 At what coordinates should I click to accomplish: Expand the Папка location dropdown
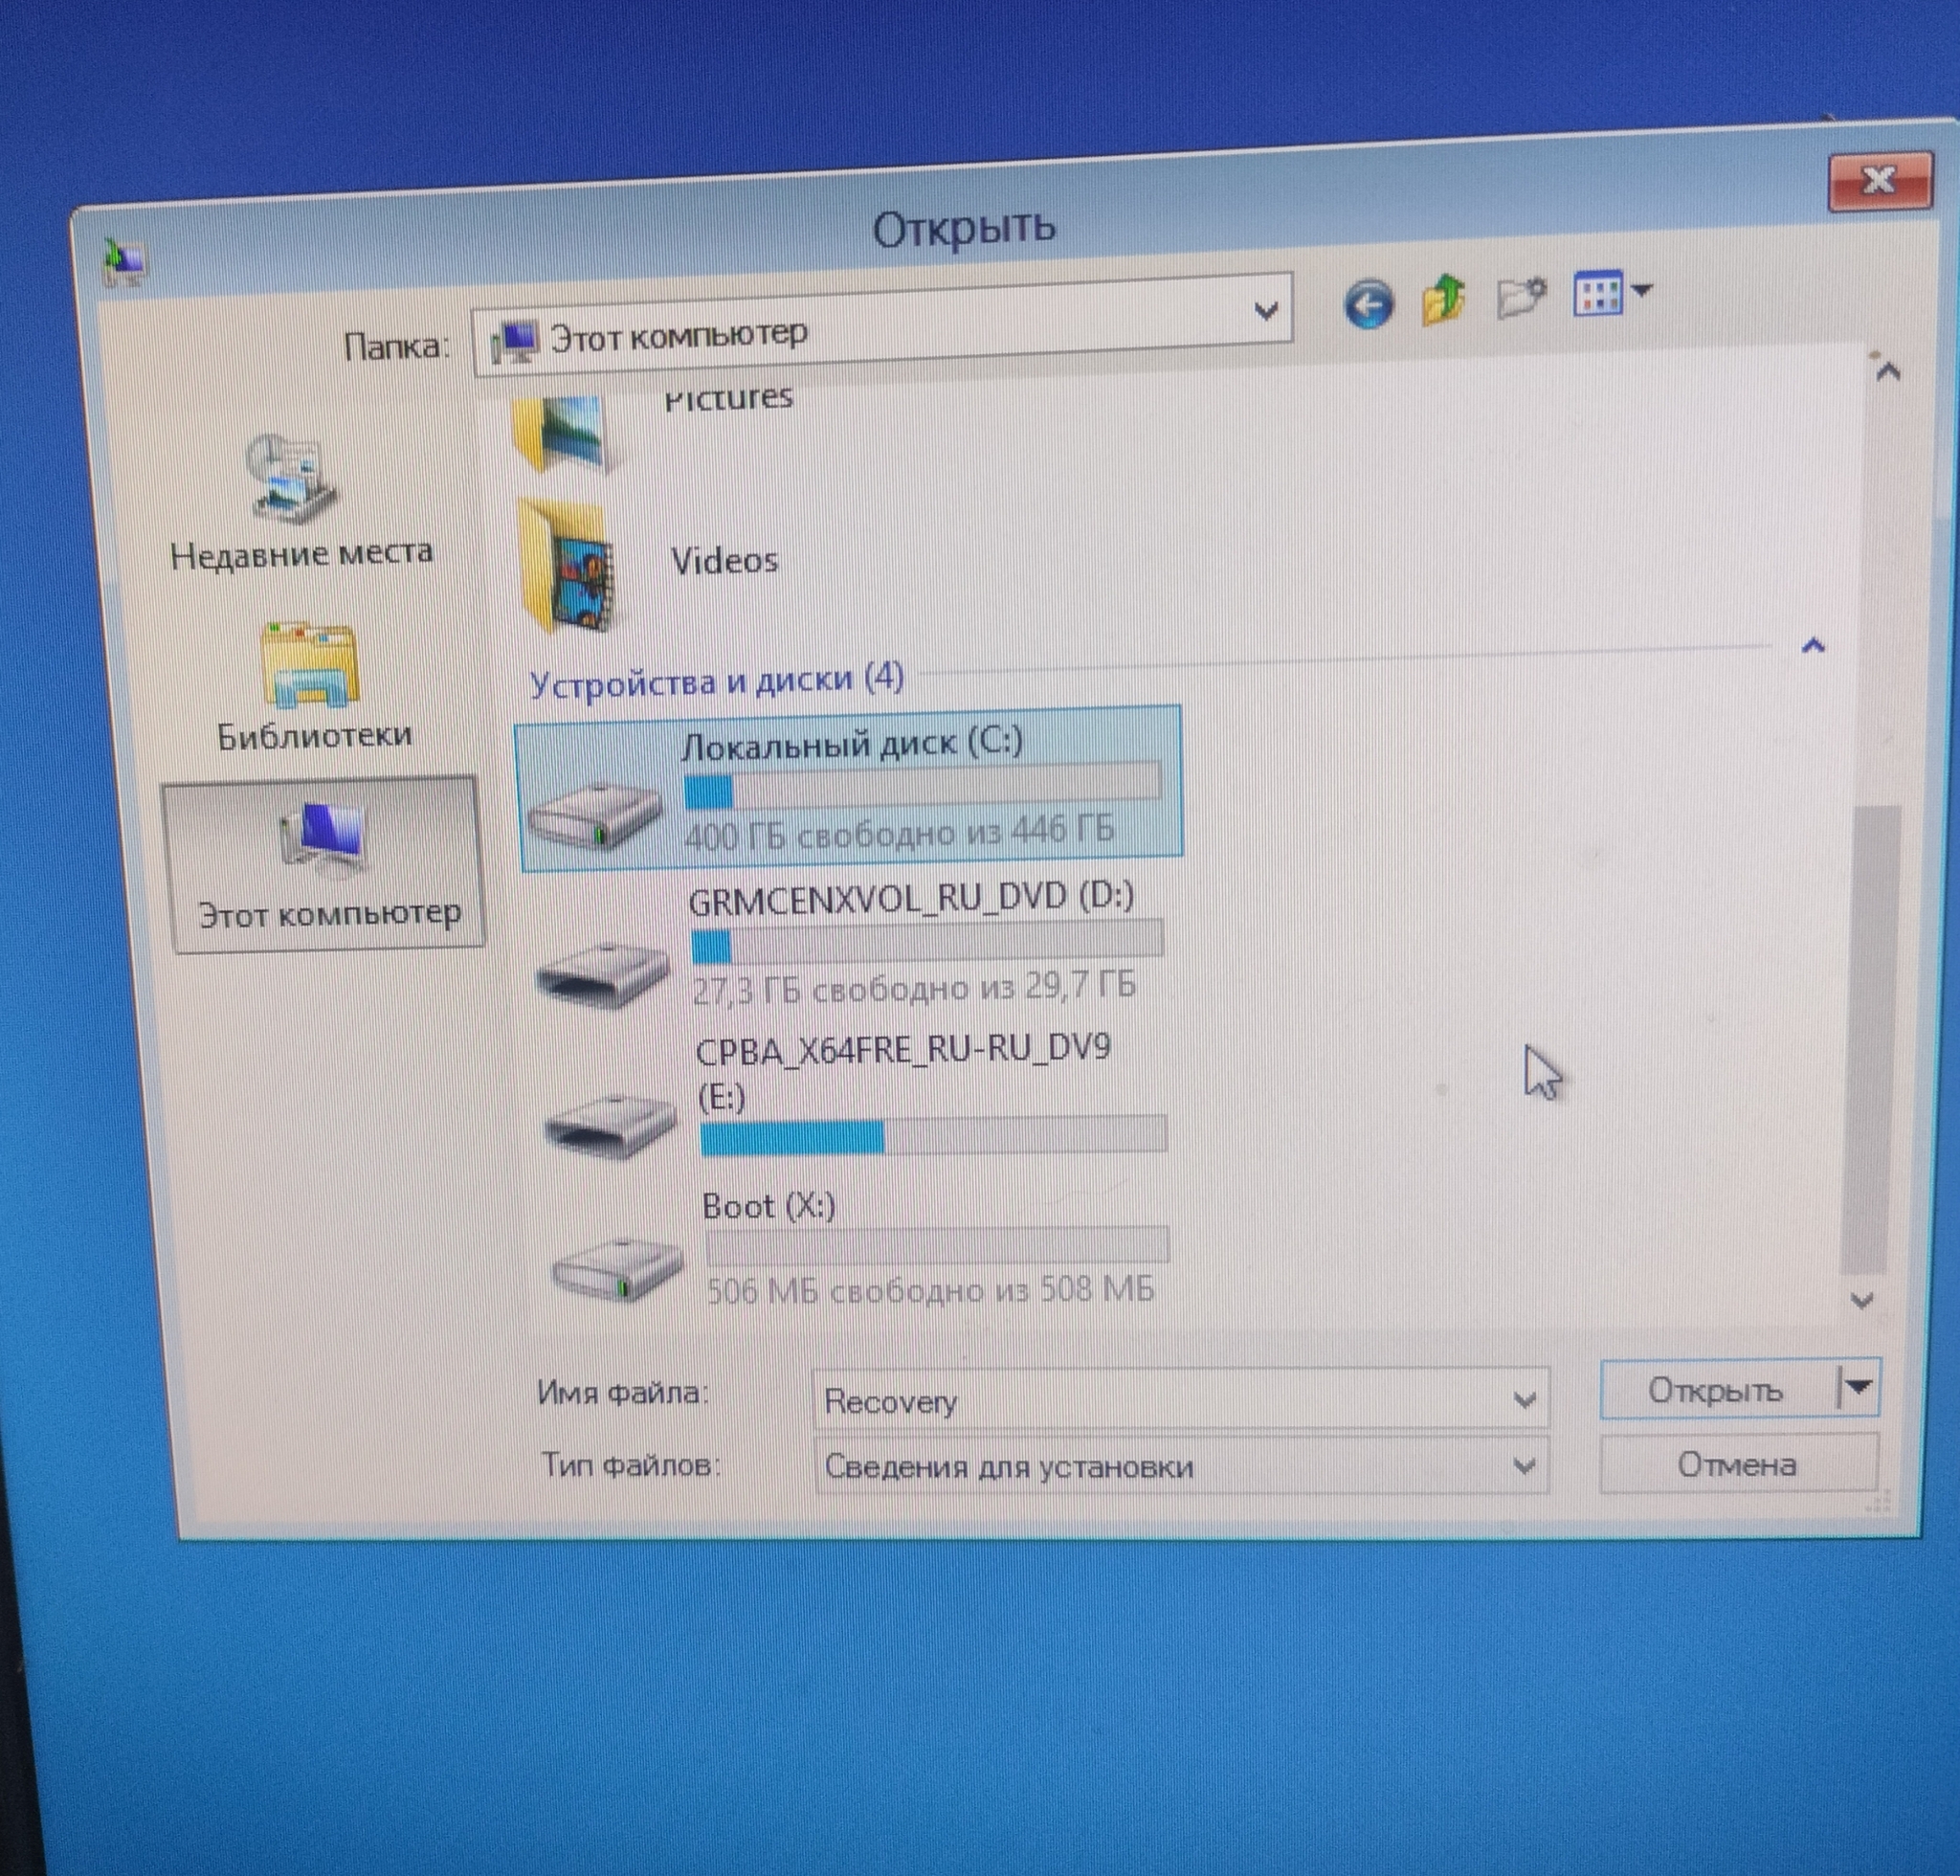pyautogui.click(x=1265, y=312)
